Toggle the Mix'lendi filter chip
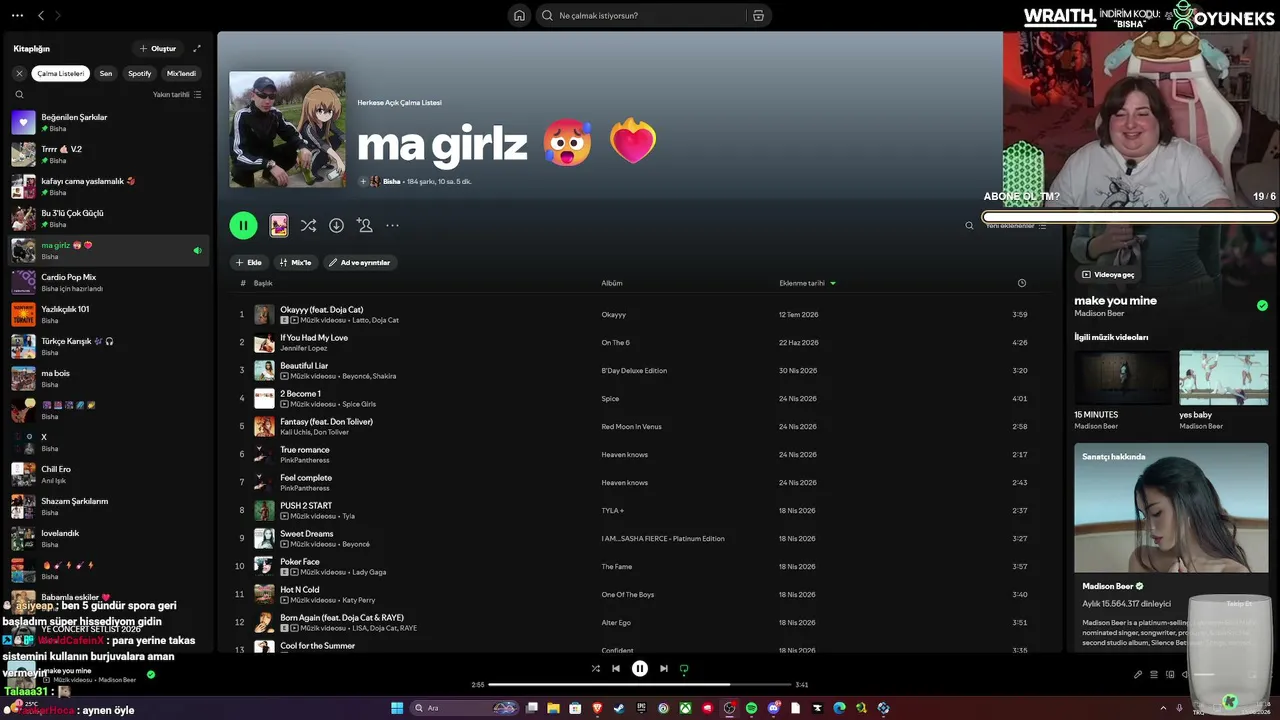 pos(181,73)
